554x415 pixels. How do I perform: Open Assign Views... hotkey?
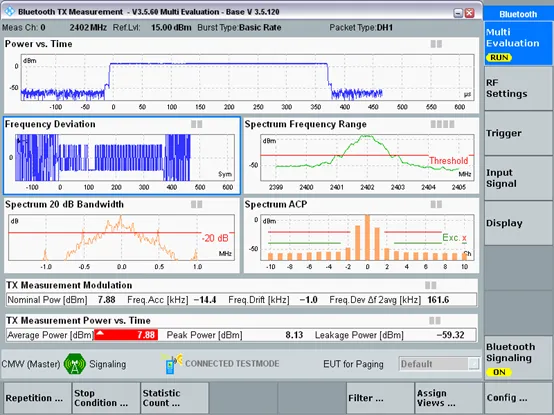(x=448, y=398)
